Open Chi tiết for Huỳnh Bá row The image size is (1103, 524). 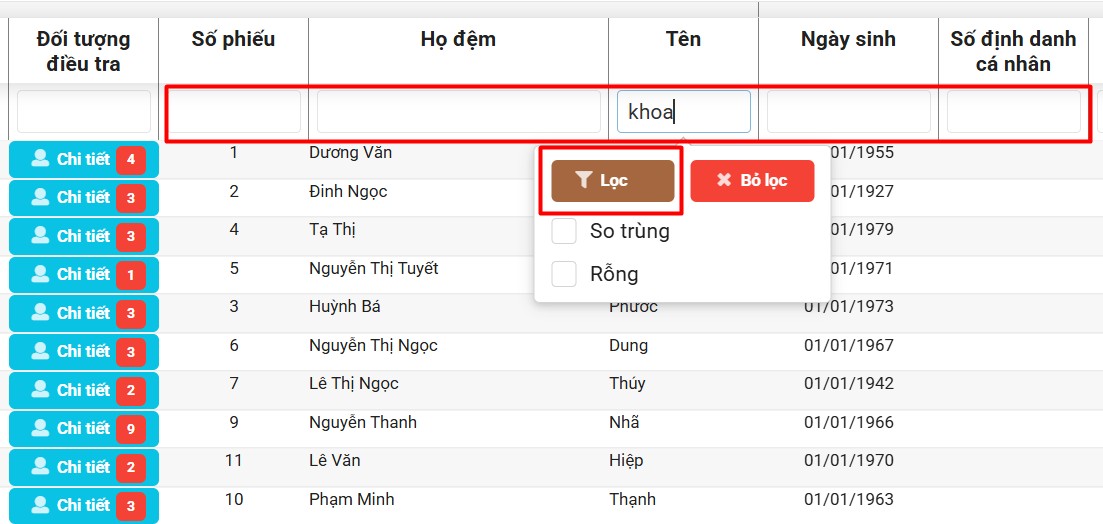pyautogui.click(x=83, y=313)
